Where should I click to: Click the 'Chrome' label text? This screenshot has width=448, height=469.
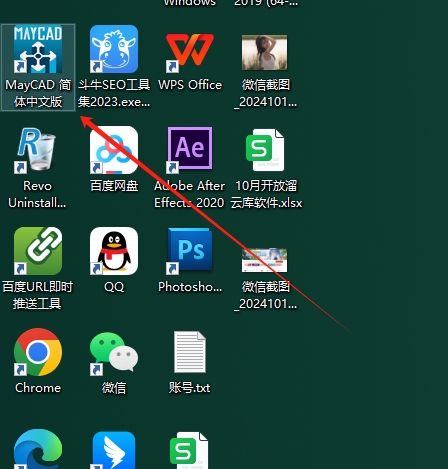pos(38,388)
